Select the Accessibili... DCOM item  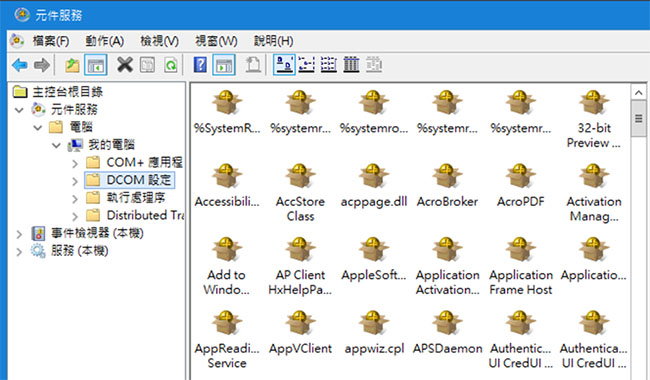(227, 186)
